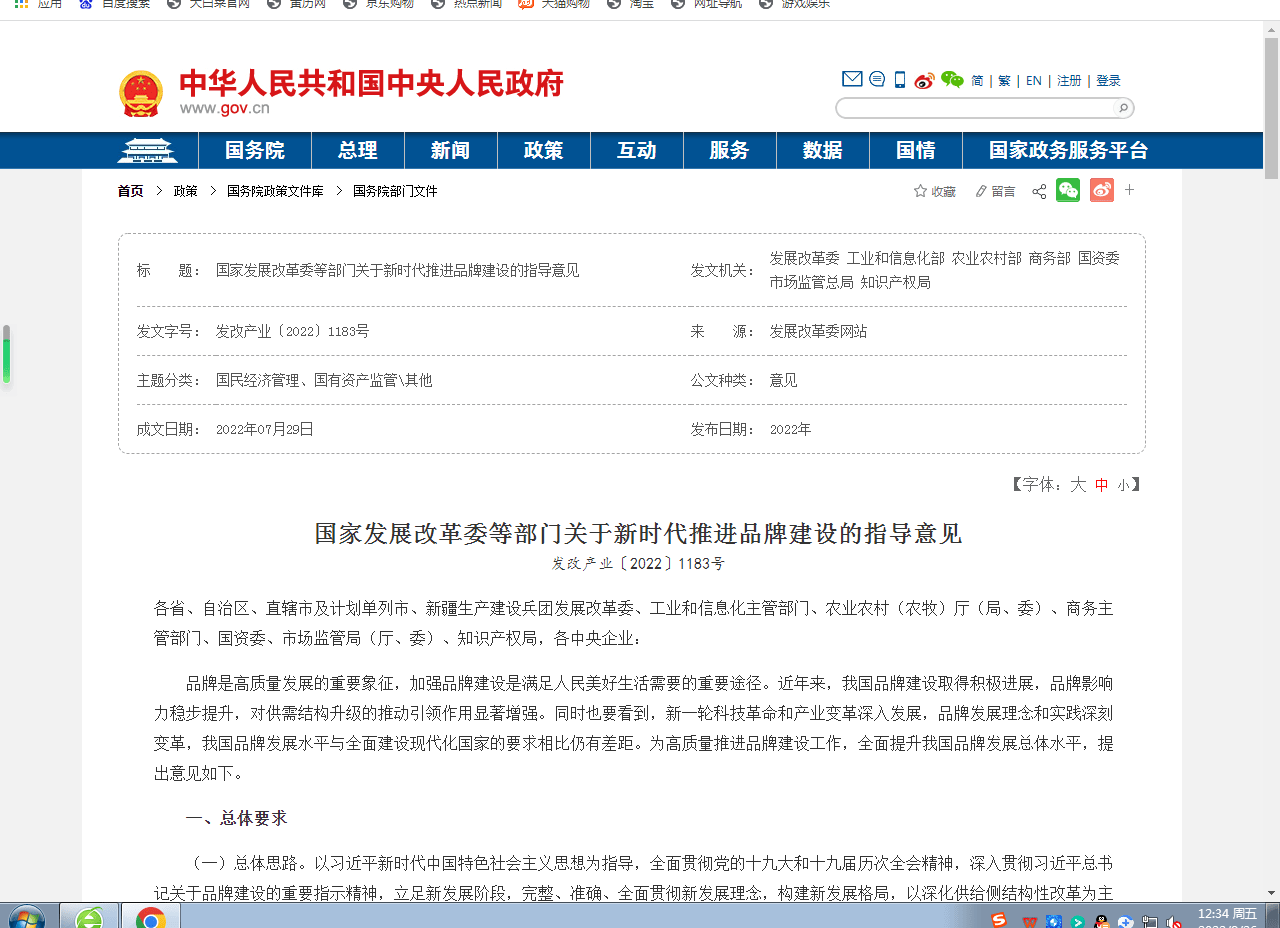The width and height of the screenshot is (1280, 928).
Task: Click the scrollbar up arrow
Action: [x=1271, y=30]
